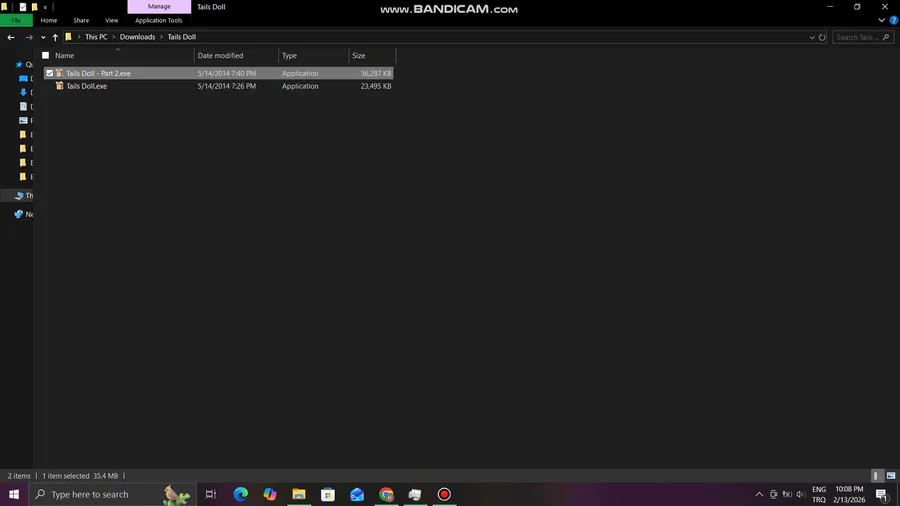Screen dimensions: 900x506
Task: Click the 36,287 KB size cell
Action: (x=376, y=73)
